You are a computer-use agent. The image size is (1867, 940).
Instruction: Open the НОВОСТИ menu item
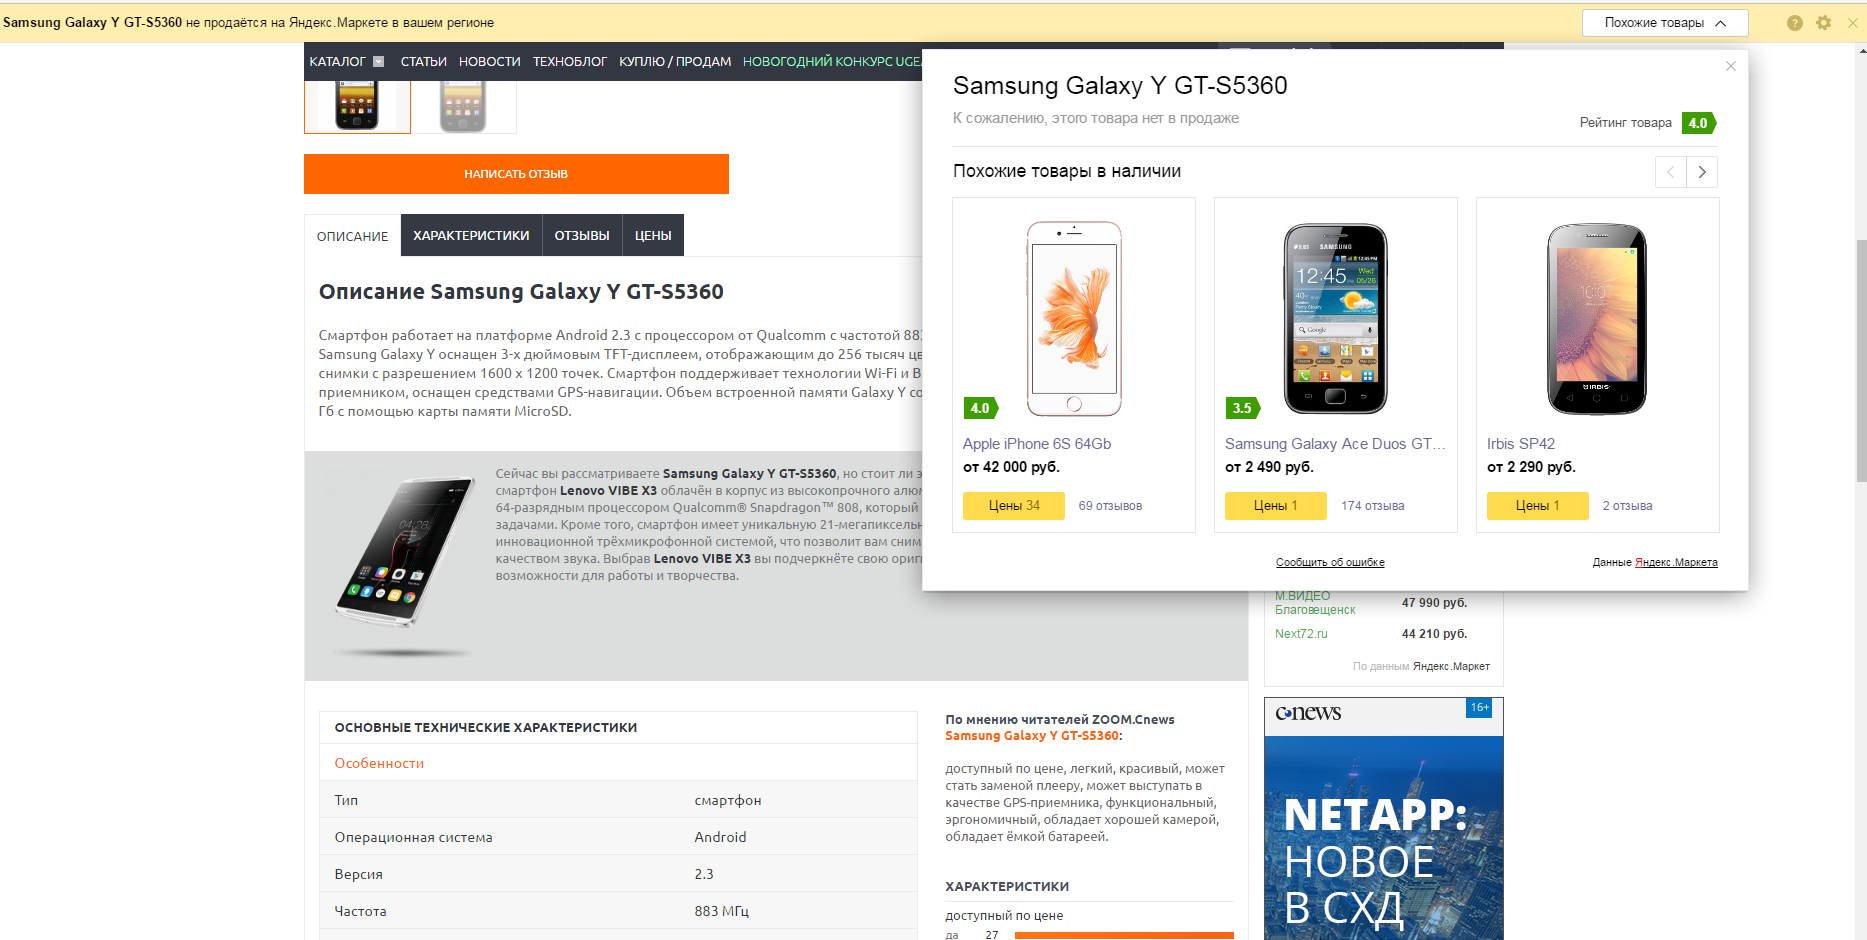point(490,62)
